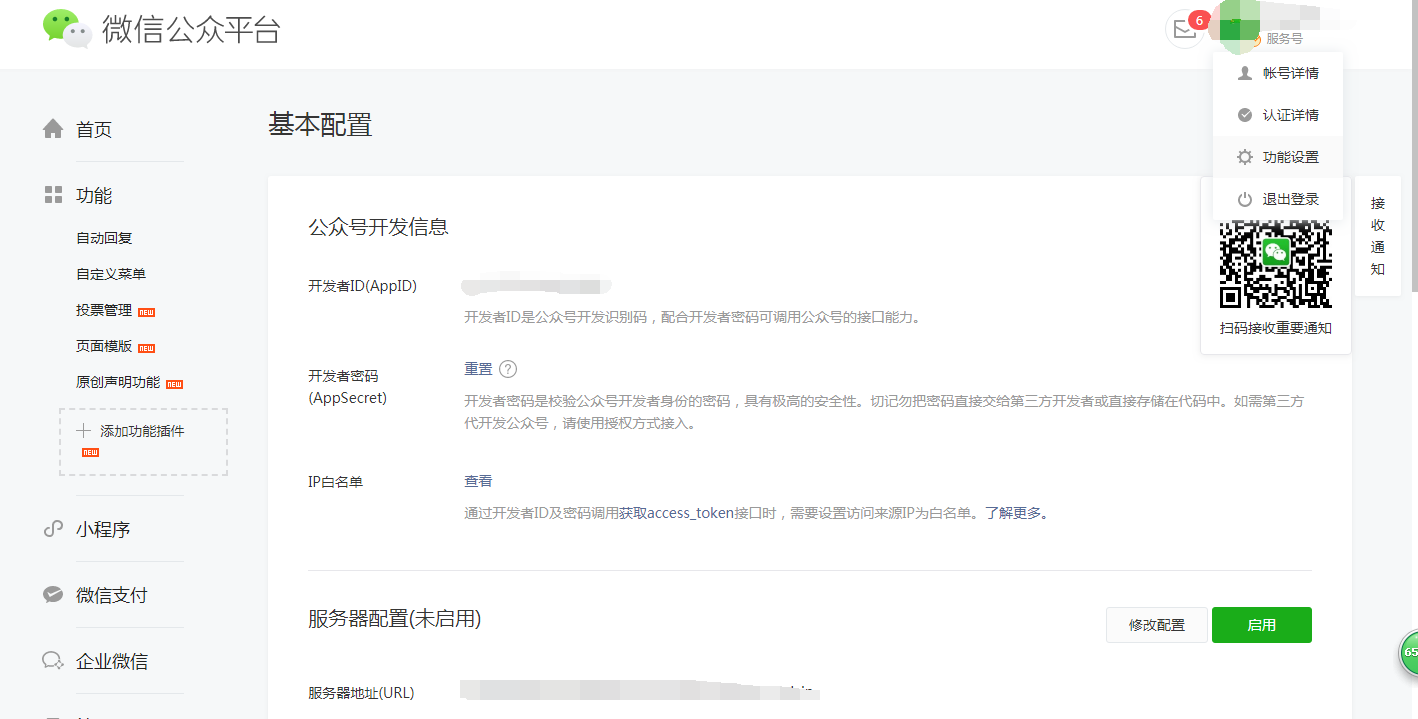Image resolution: width=1418 pixels, height=719 pixels.
Task: Open 投票管理 in the sidebar
Action: click(104, 310)
